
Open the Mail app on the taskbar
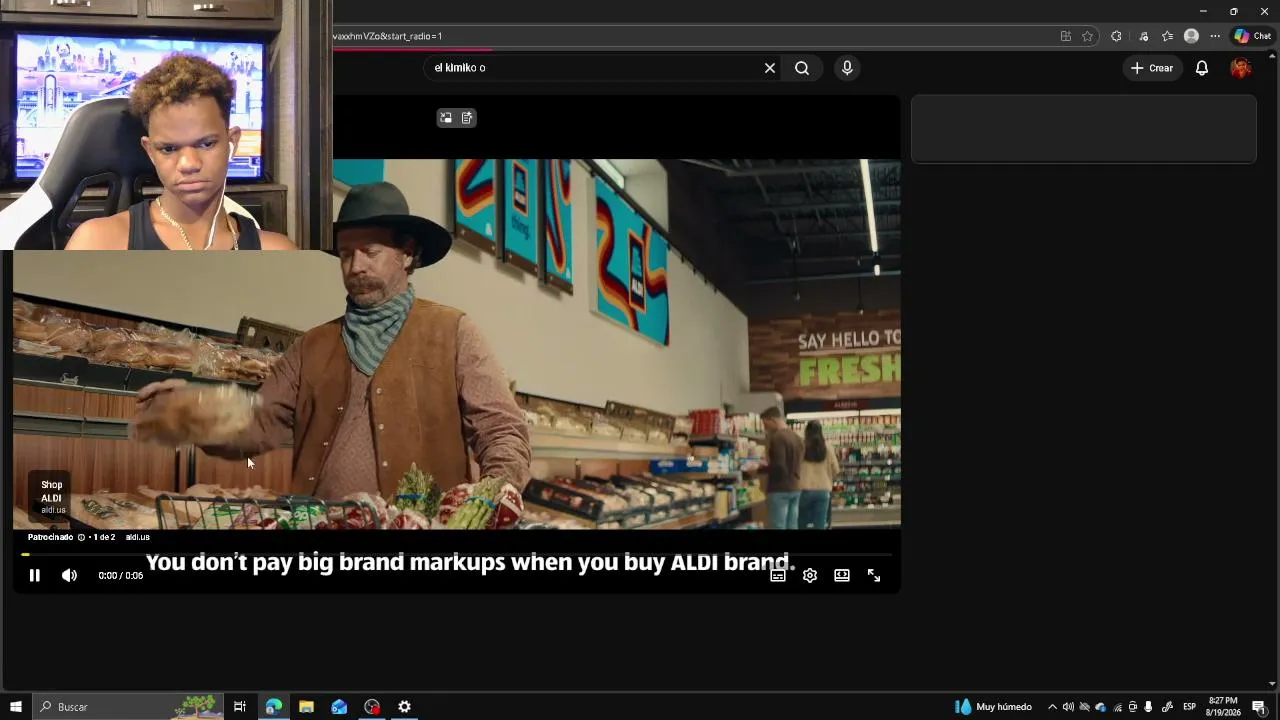coord(339,707)
